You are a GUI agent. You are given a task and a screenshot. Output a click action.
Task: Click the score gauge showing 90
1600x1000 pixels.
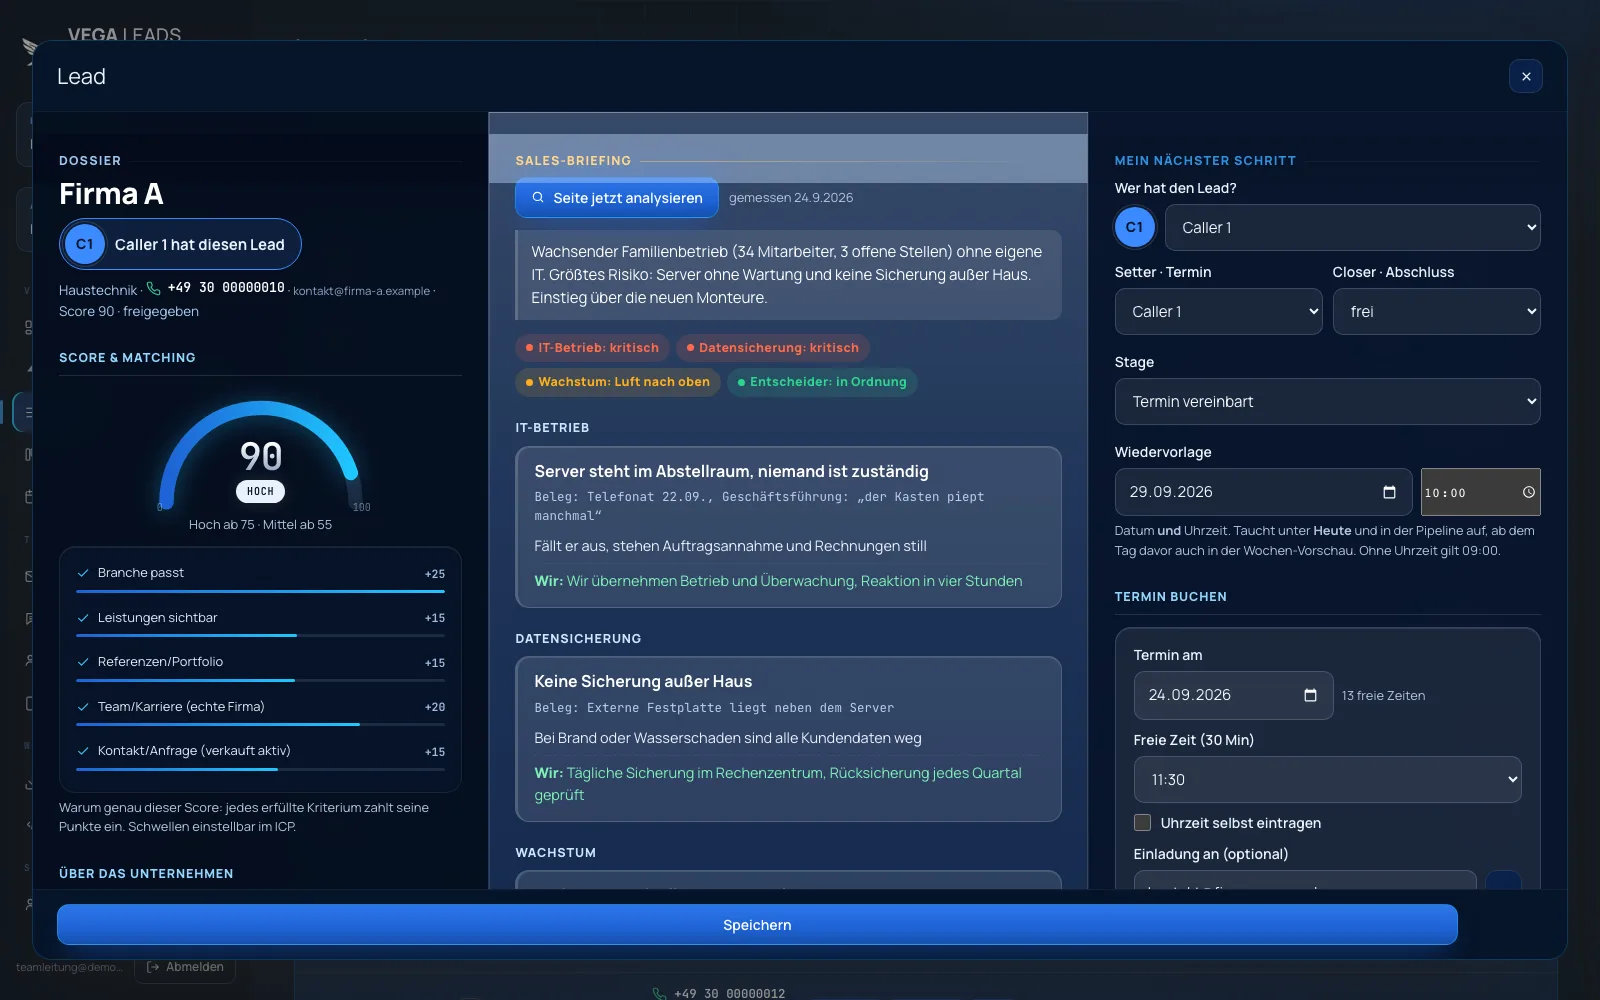(x=260, y=455)
